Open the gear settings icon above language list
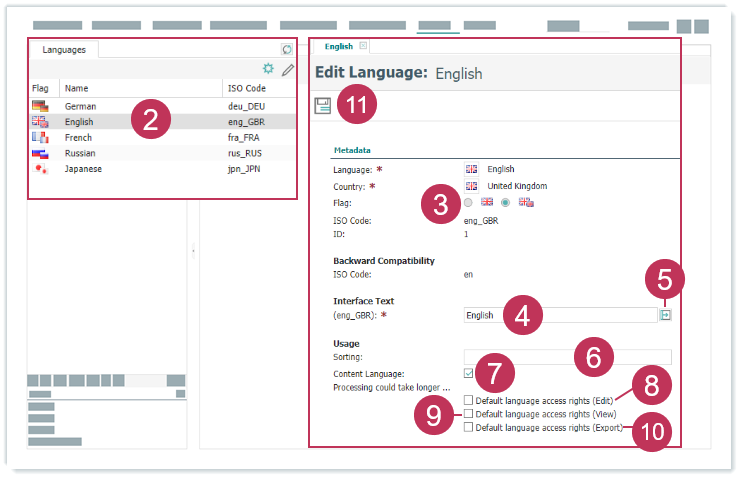Image resolution: width=741 pixels, height=479 pixels. point(268,69)
